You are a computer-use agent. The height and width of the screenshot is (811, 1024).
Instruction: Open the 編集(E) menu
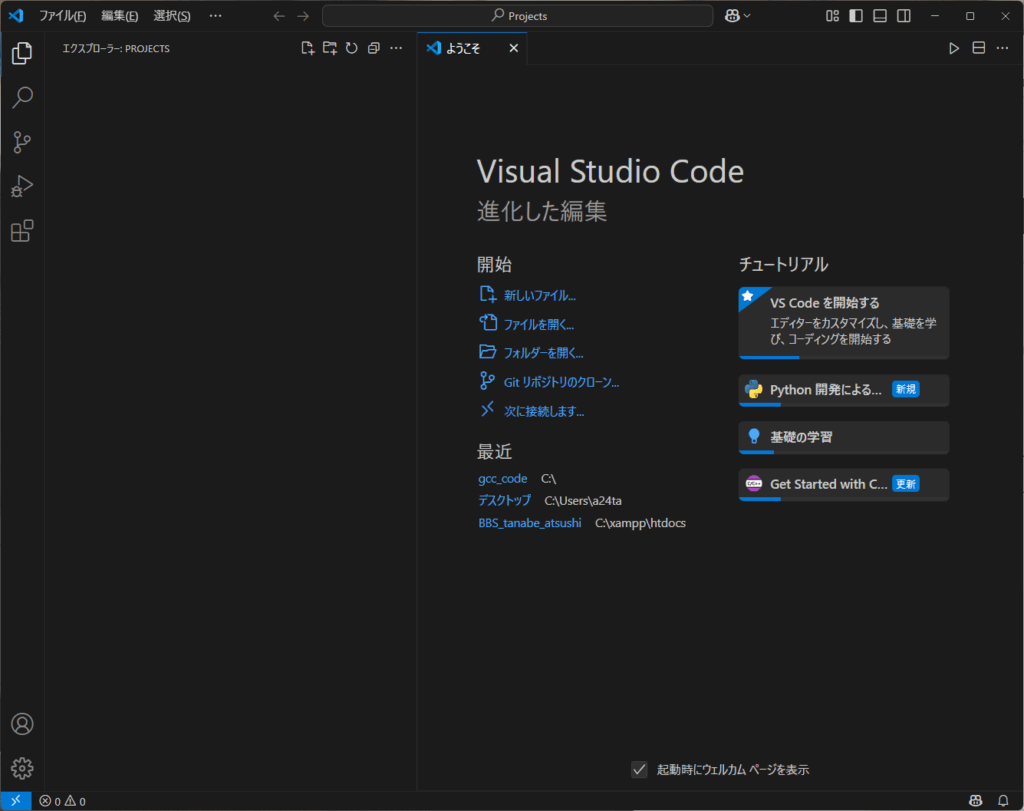point(120,16)
